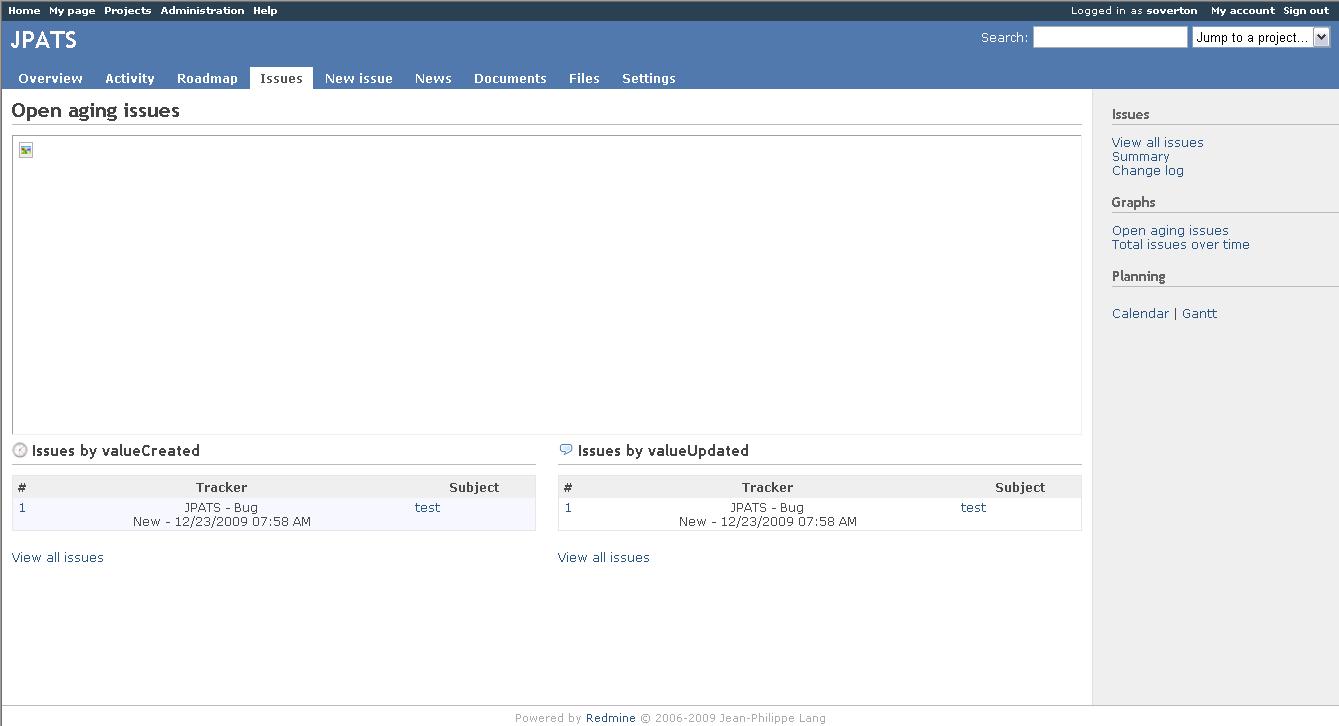Viewport: 1339px width, 726px height.
Task: Switch to the Activity tab
Action: pos(130,78)
